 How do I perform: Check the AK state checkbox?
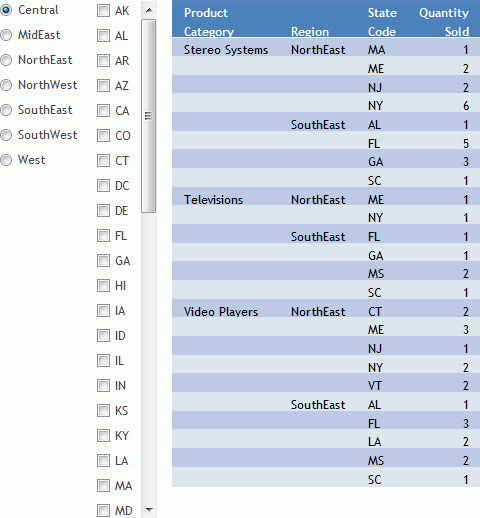pos(103,11)
